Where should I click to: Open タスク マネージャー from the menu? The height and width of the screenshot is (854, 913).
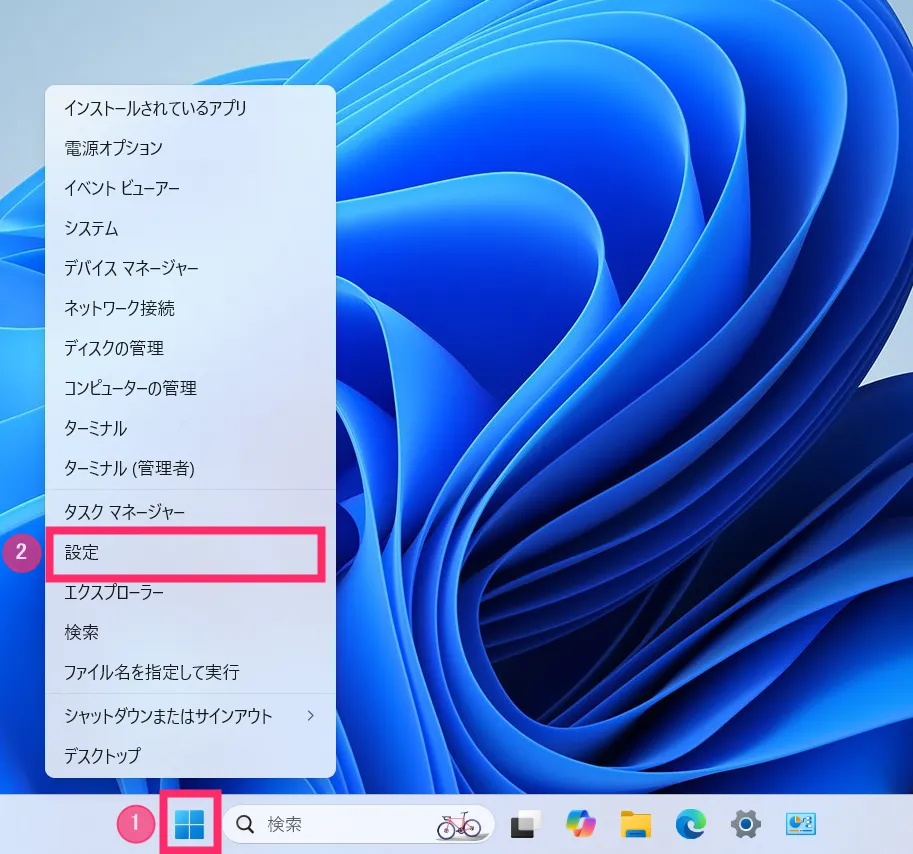point(190,512)
